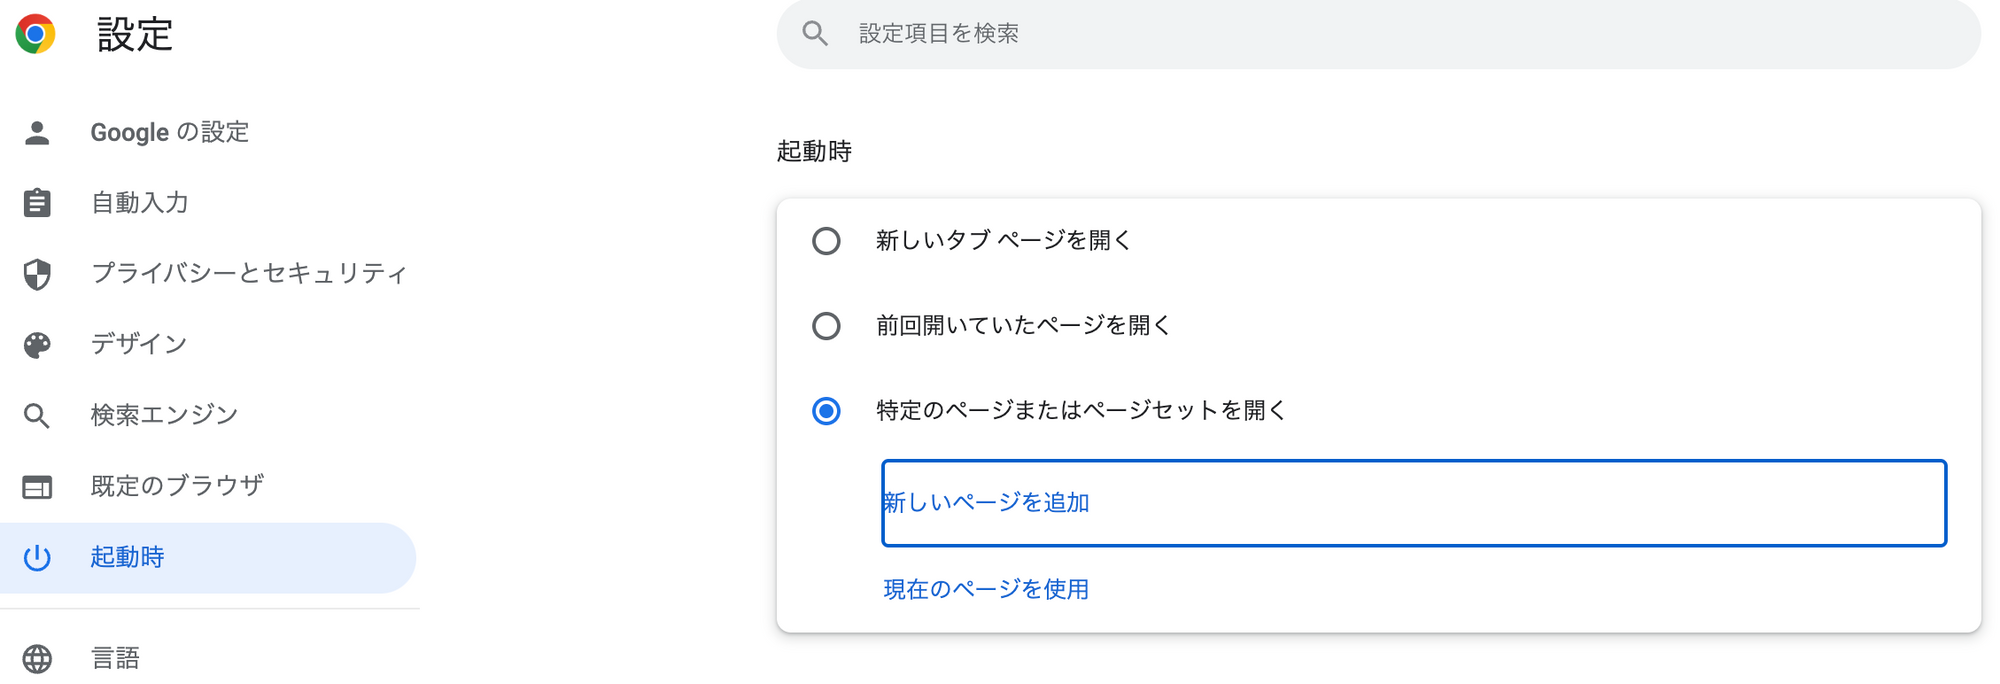Click the shield icon for privacy
2000x684 pixels.
(x=37, y=274)
